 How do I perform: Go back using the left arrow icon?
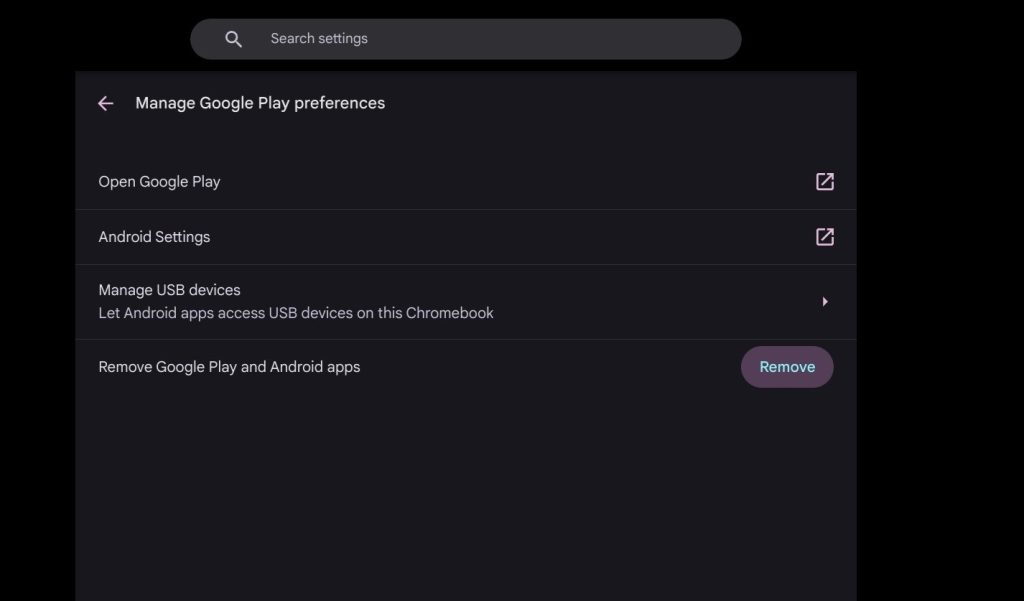106,103
